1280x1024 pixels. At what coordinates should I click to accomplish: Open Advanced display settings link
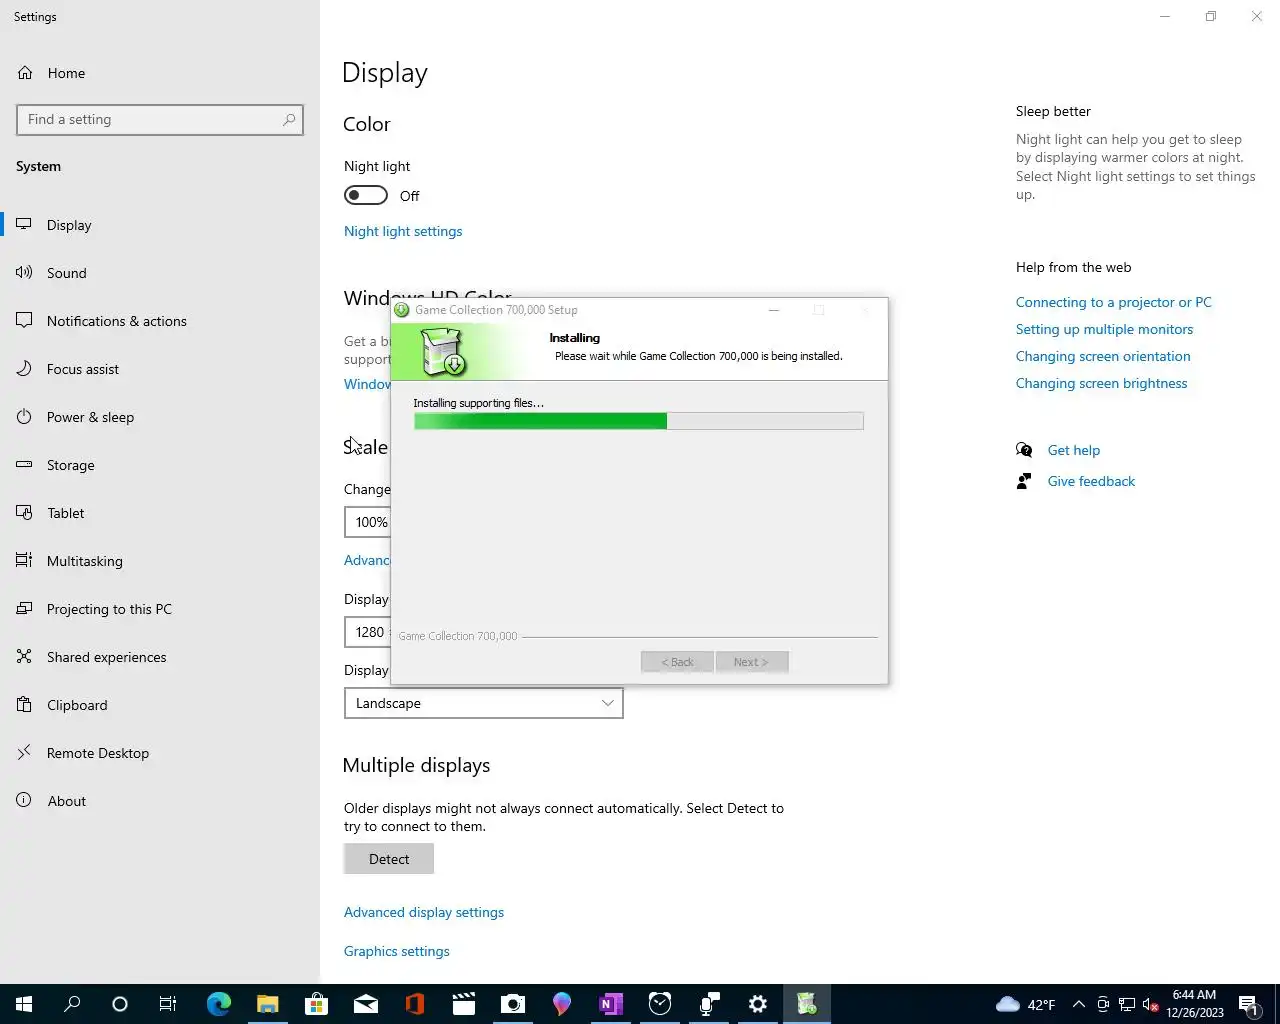pos(424,912)
